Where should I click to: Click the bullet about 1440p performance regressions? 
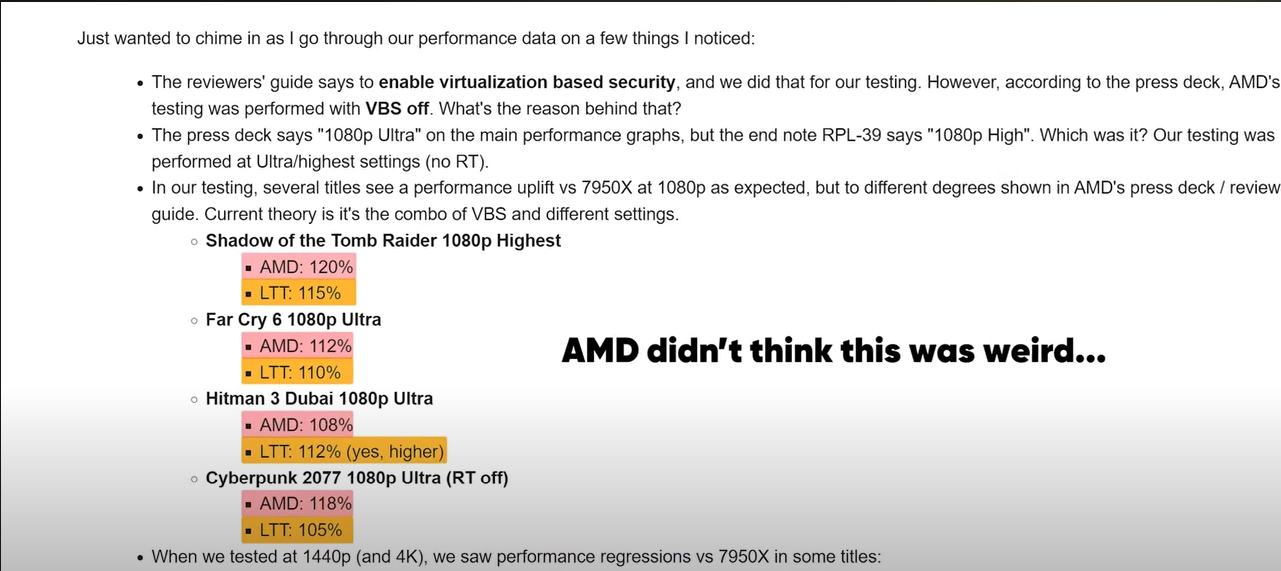click(x=516, y=556)
